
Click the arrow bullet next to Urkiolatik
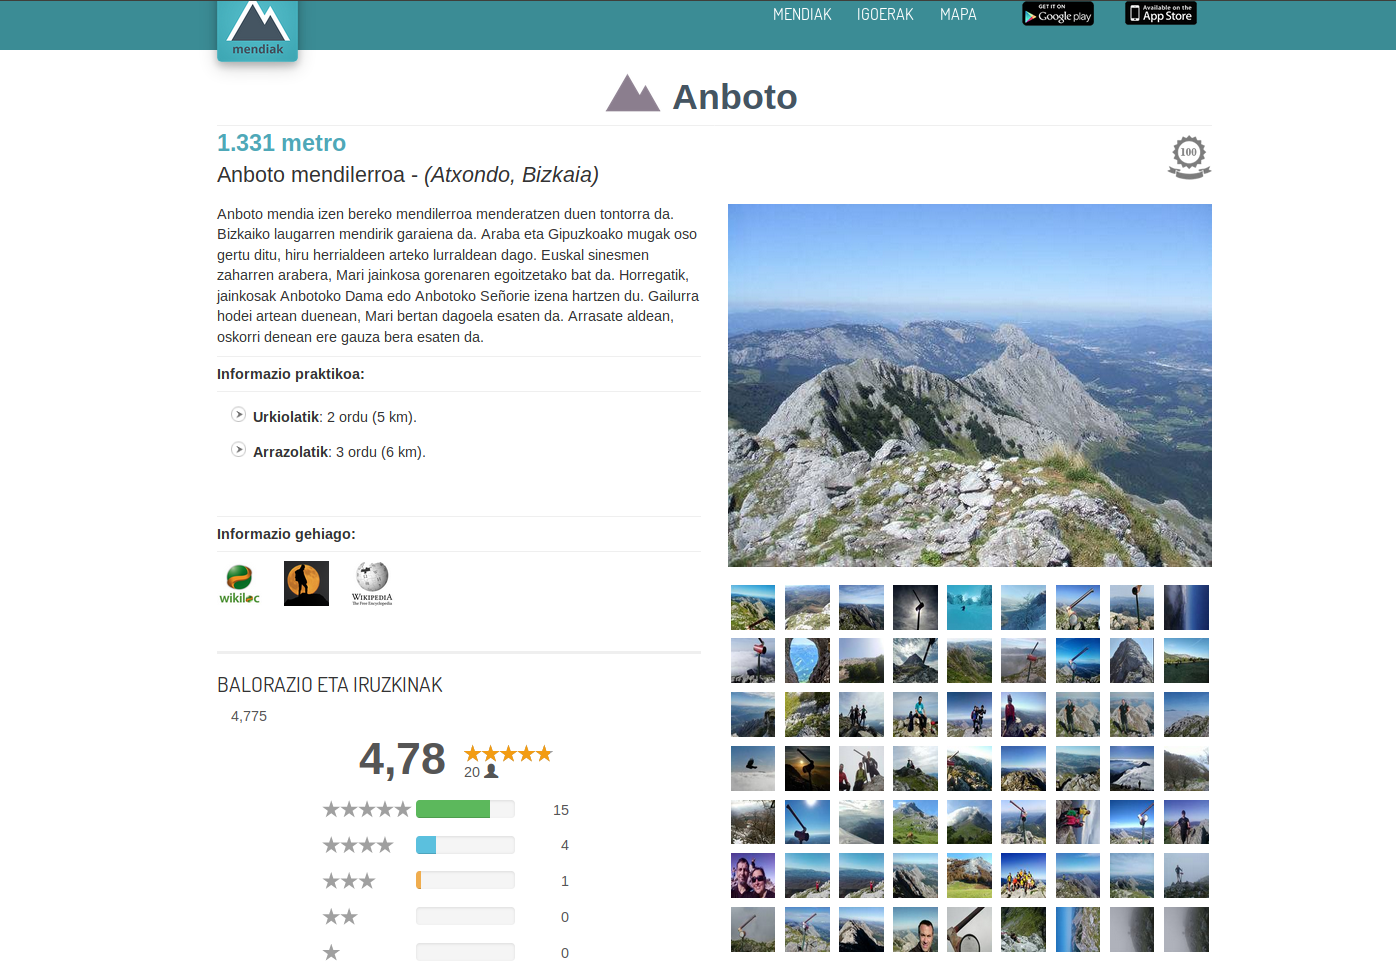238,414
